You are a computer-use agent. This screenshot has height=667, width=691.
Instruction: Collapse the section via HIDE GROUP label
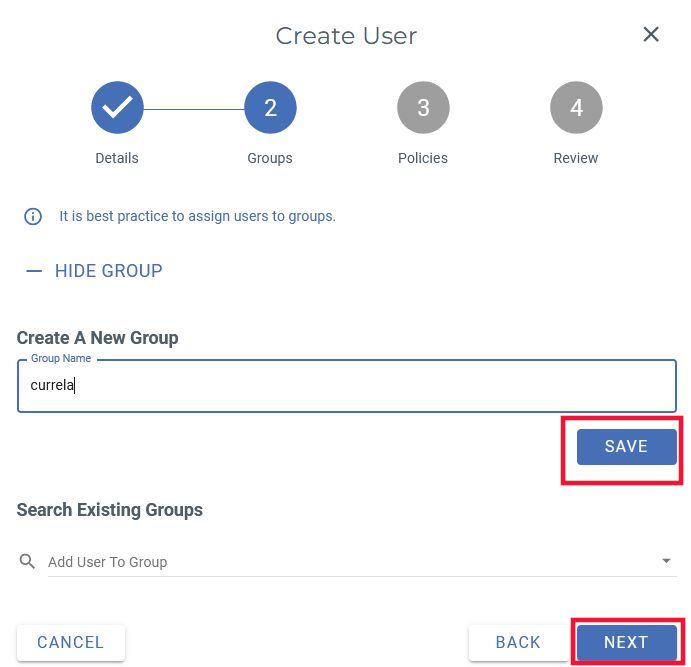coord(108,271)
